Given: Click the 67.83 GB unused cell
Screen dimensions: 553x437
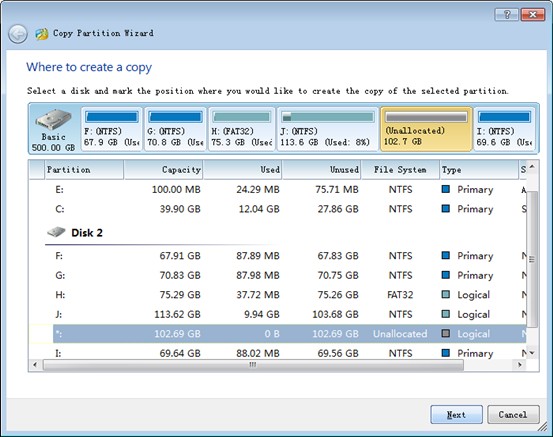Looking at the screenshot, I should [338, 255].
